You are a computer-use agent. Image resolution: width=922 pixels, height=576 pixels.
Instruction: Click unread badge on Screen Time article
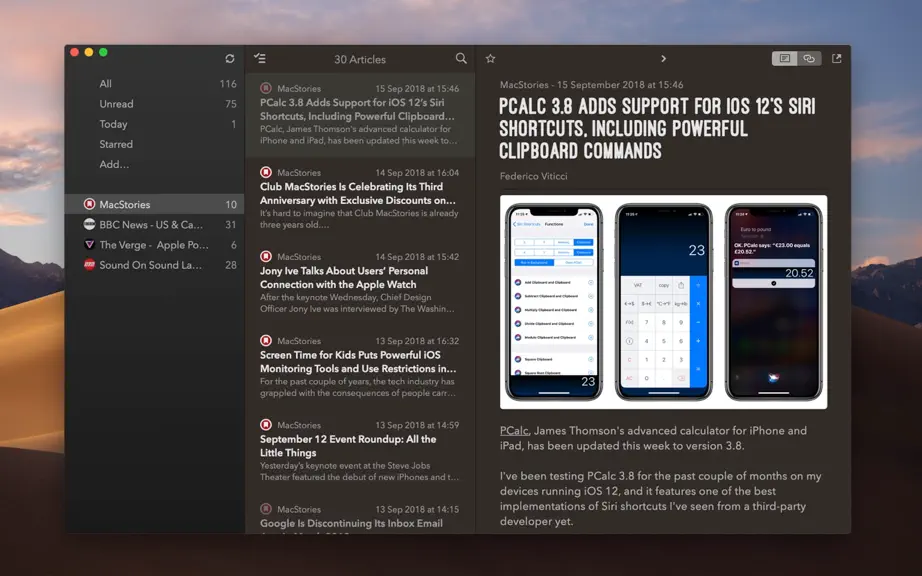[266, 340]
